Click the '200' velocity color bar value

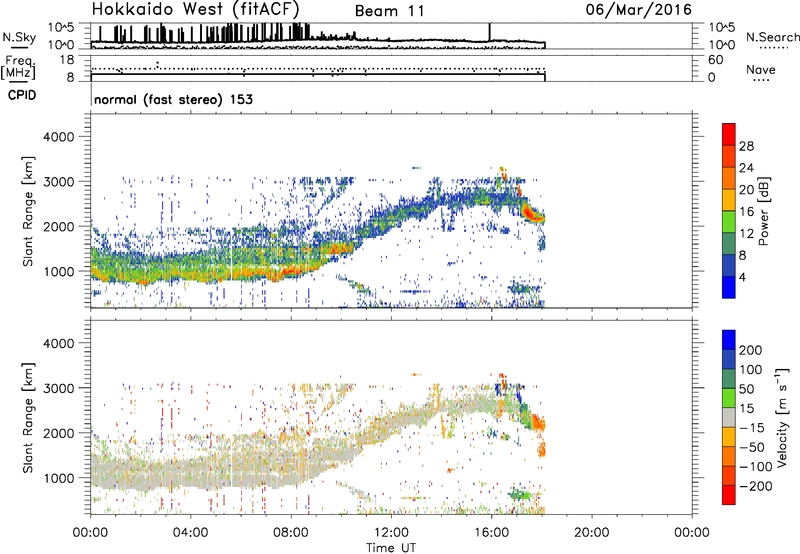click(x=751, y=350)
